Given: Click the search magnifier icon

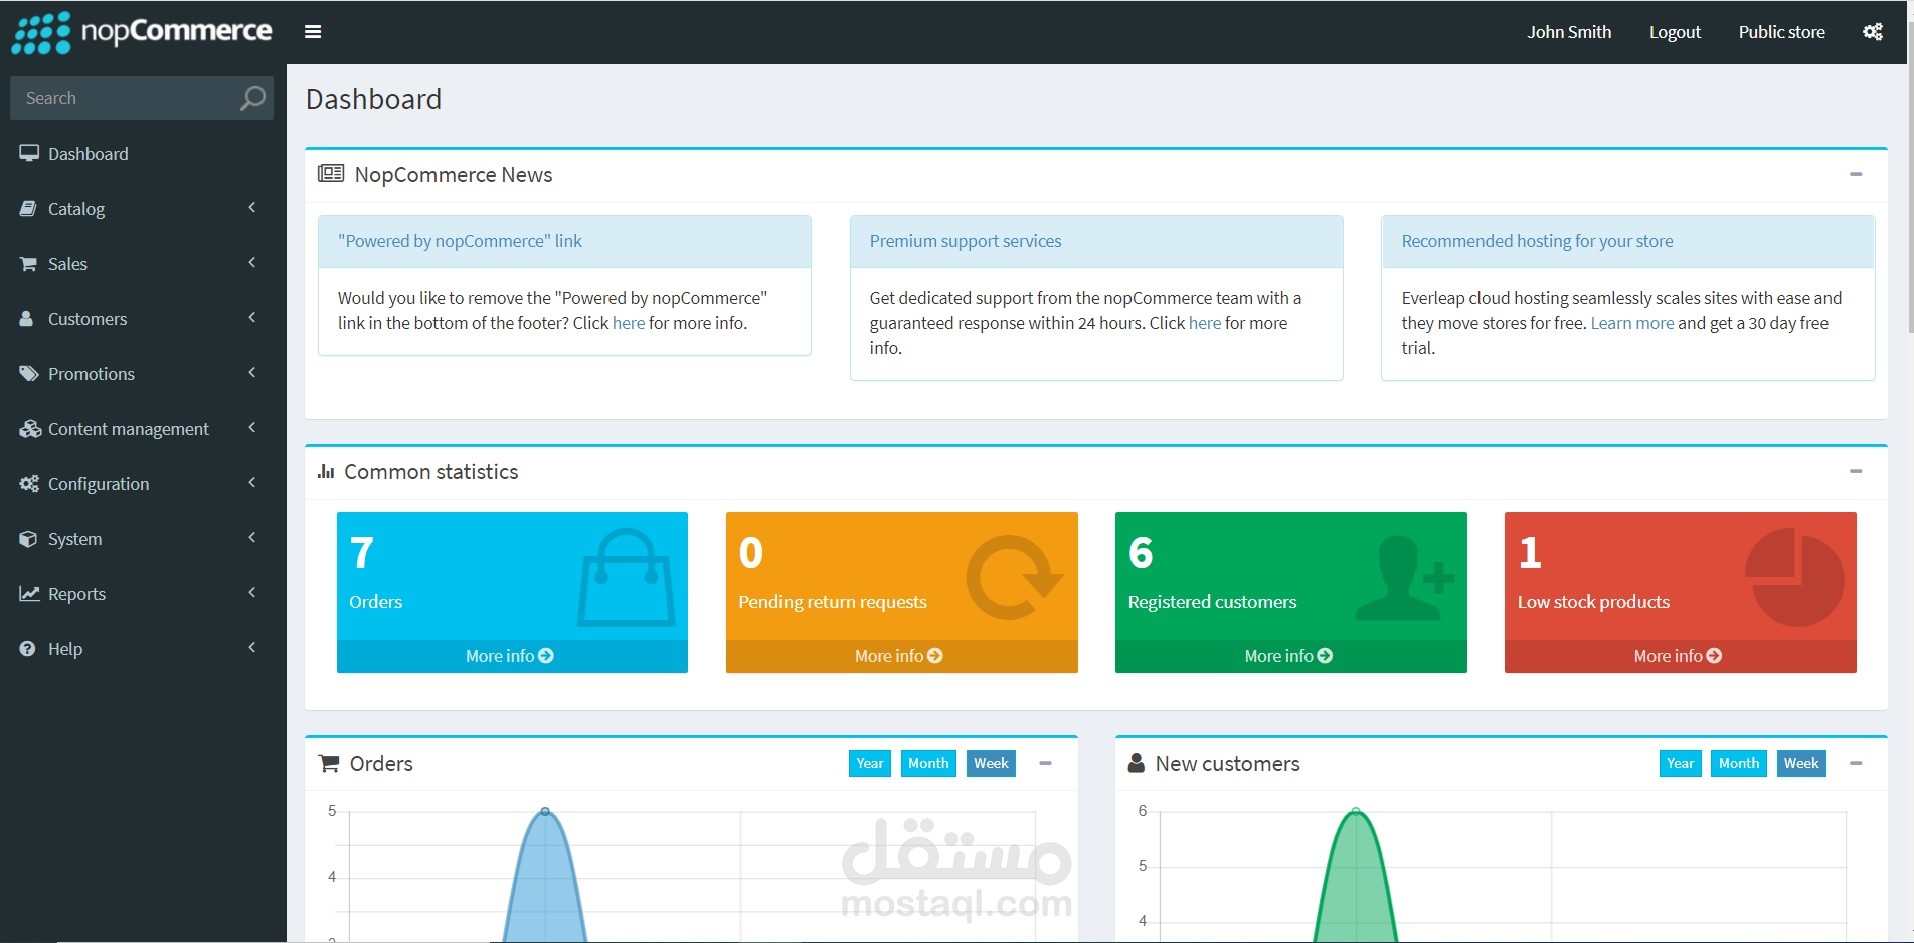Looking at the screenshot, I should (x=253, y=98).
